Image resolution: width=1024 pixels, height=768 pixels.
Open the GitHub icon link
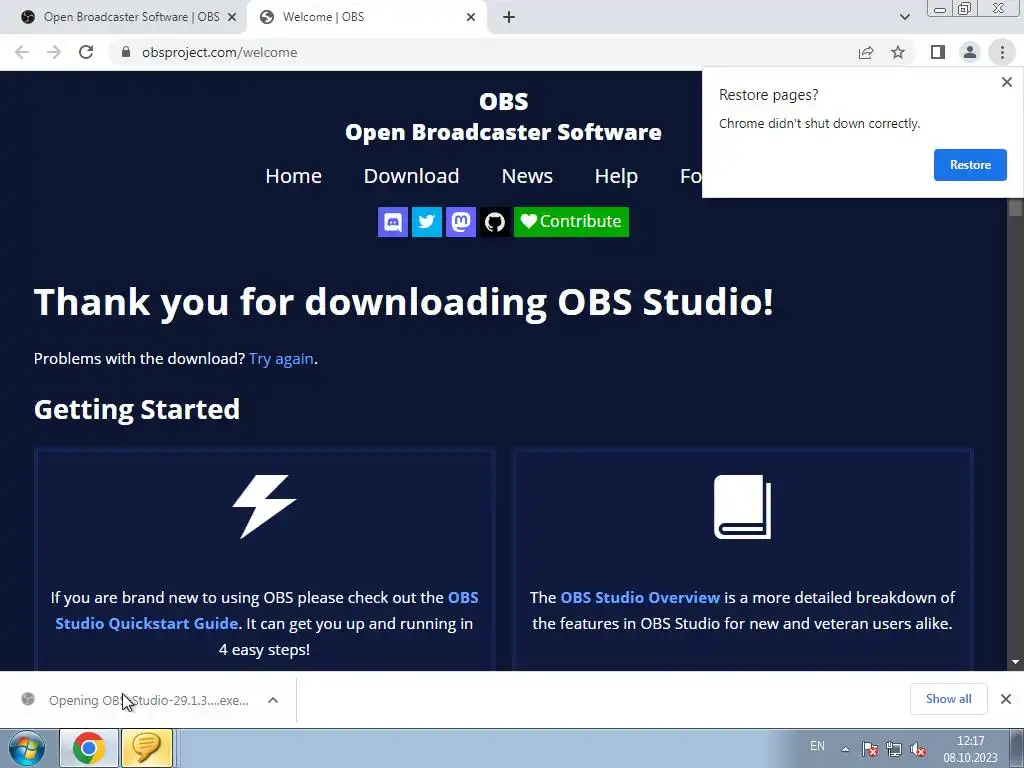click(494, 222)
